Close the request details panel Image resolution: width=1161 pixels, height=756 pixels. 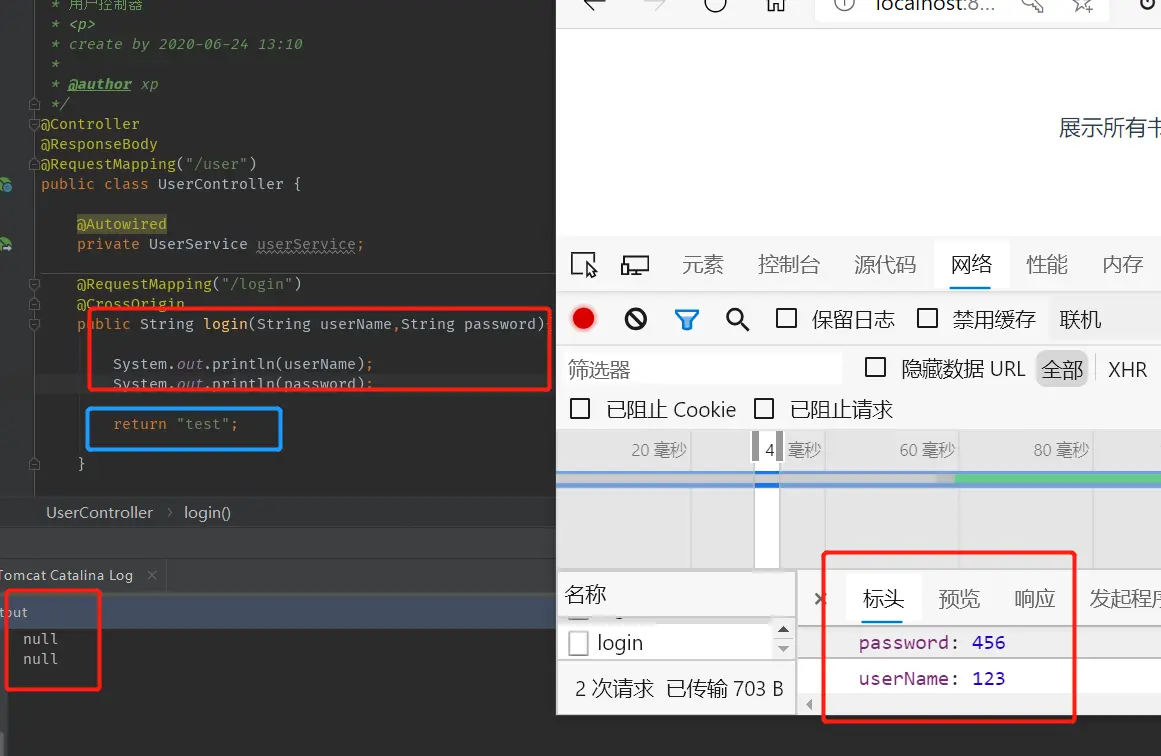click(x=819, y=598)
